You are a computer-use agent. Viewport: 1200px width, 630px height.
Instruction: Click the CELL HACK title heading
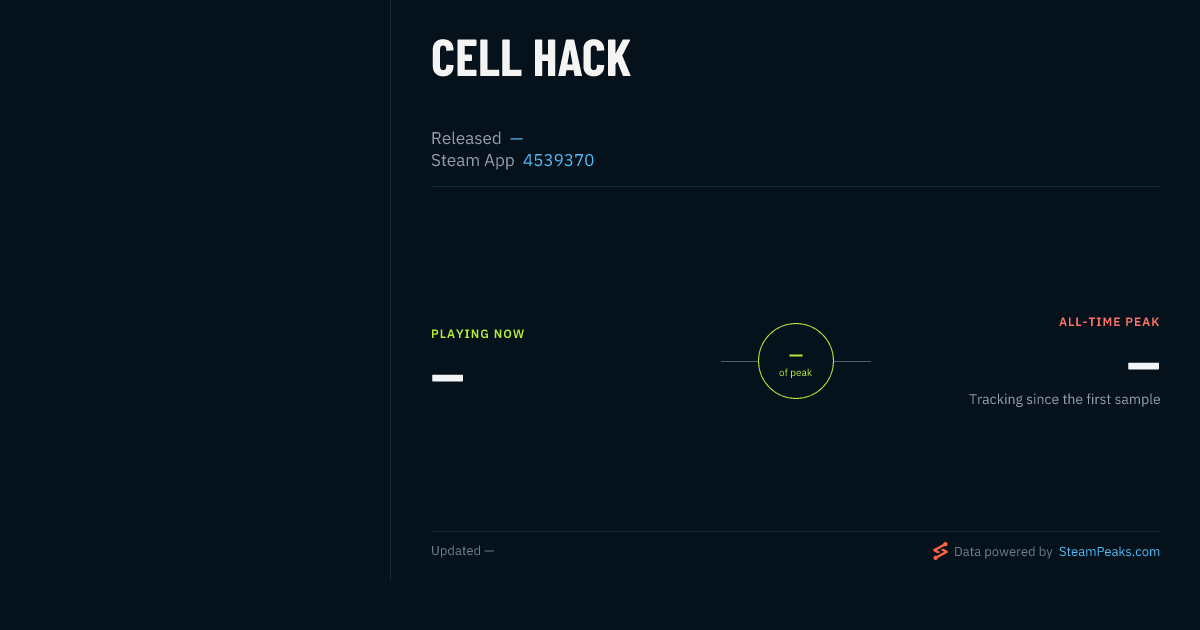(530, 58)
